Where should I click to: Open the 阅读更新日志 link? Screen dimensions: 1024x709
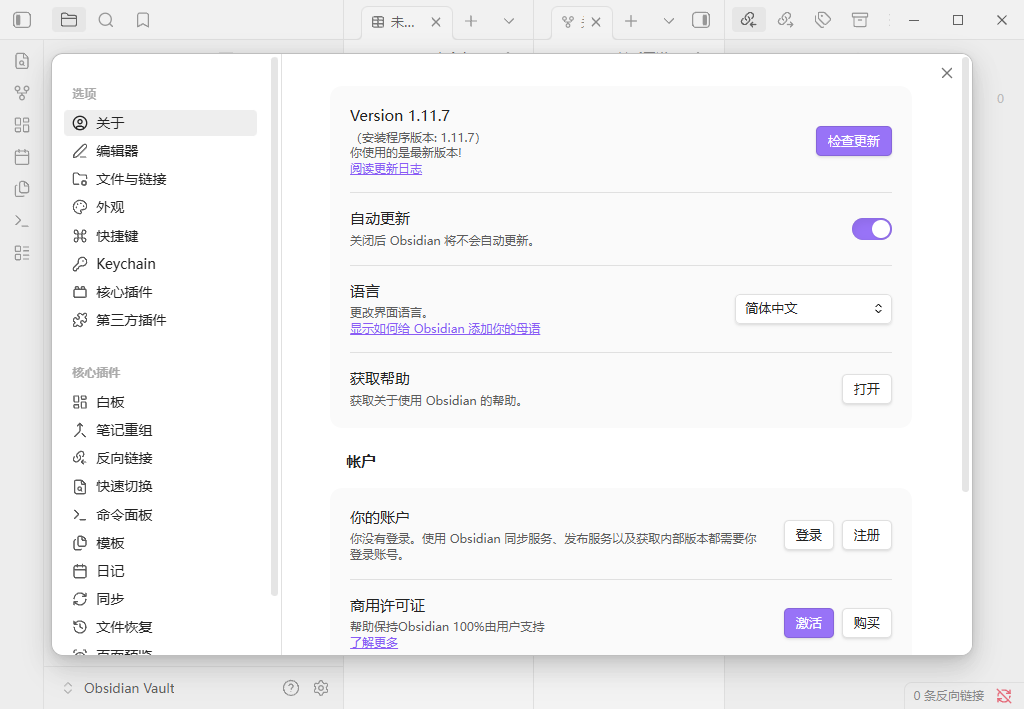pyautogui.click(x=386, y=168)
